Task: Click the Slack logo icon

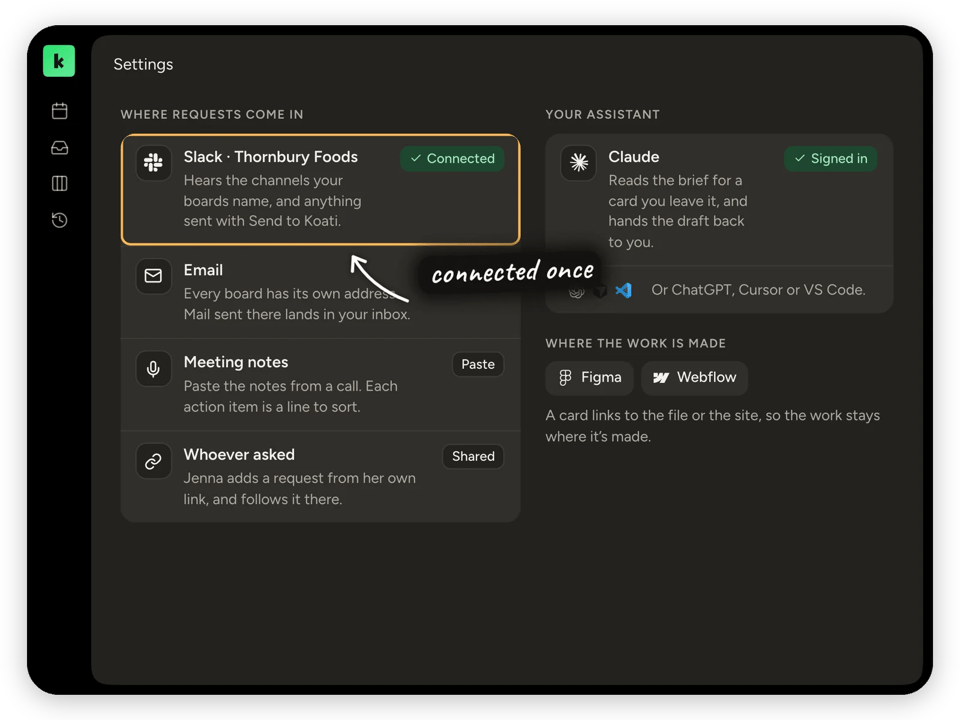Action: click(x=153, y=163)
